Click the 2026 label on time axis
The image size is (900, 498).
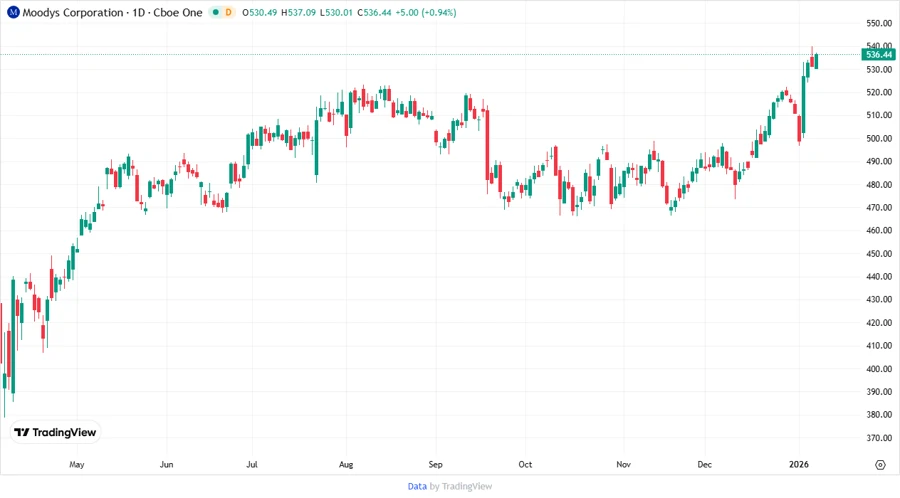[x=798, y=464]
